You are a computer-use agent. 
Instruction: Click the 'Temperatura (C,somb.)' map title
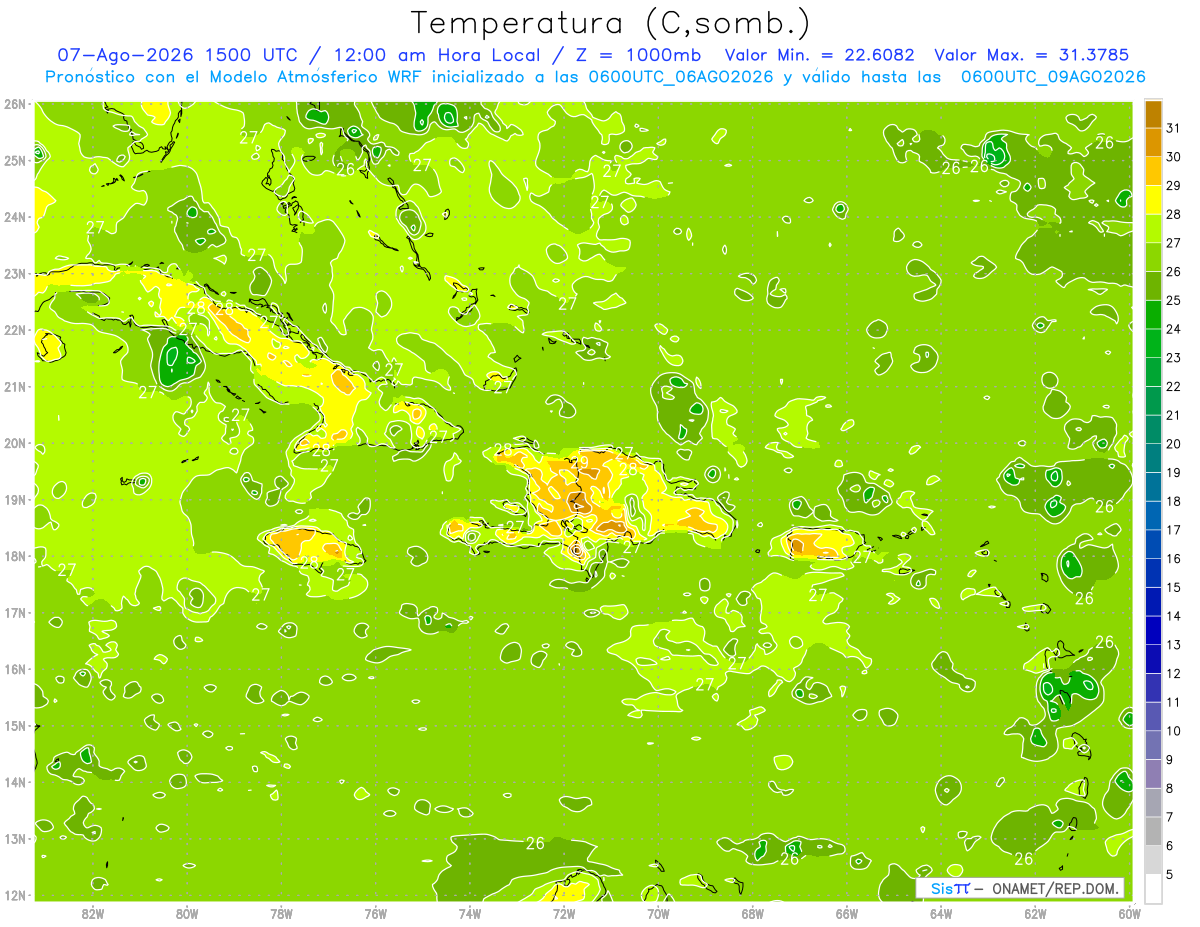(610, 23)
